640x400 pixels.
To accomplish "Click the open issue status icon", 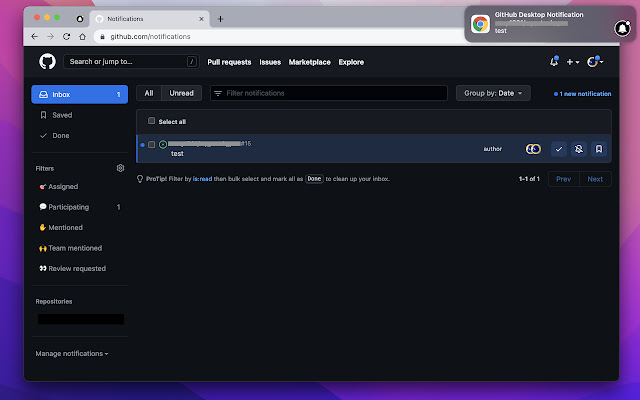I will [x=163, y=144].
